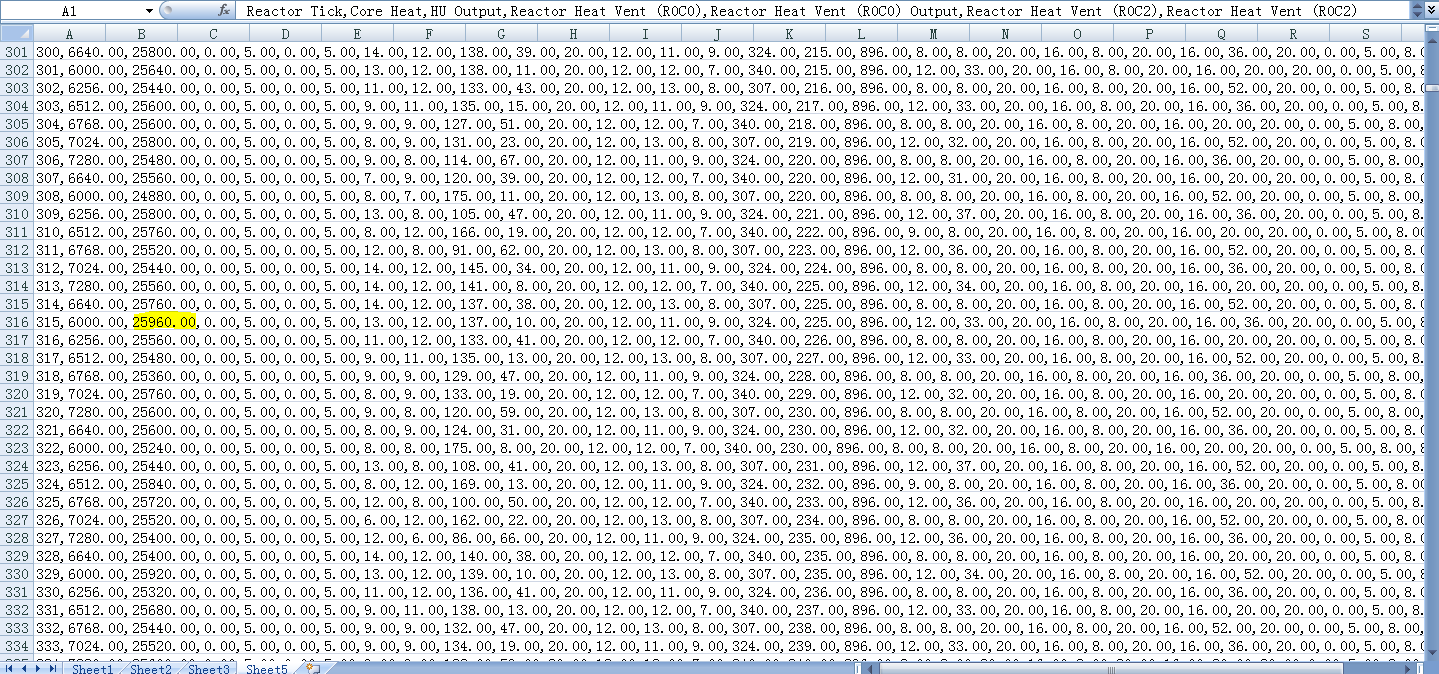Click the Name Box showing A1
The image size is (1439, 674).
[70, 11]
